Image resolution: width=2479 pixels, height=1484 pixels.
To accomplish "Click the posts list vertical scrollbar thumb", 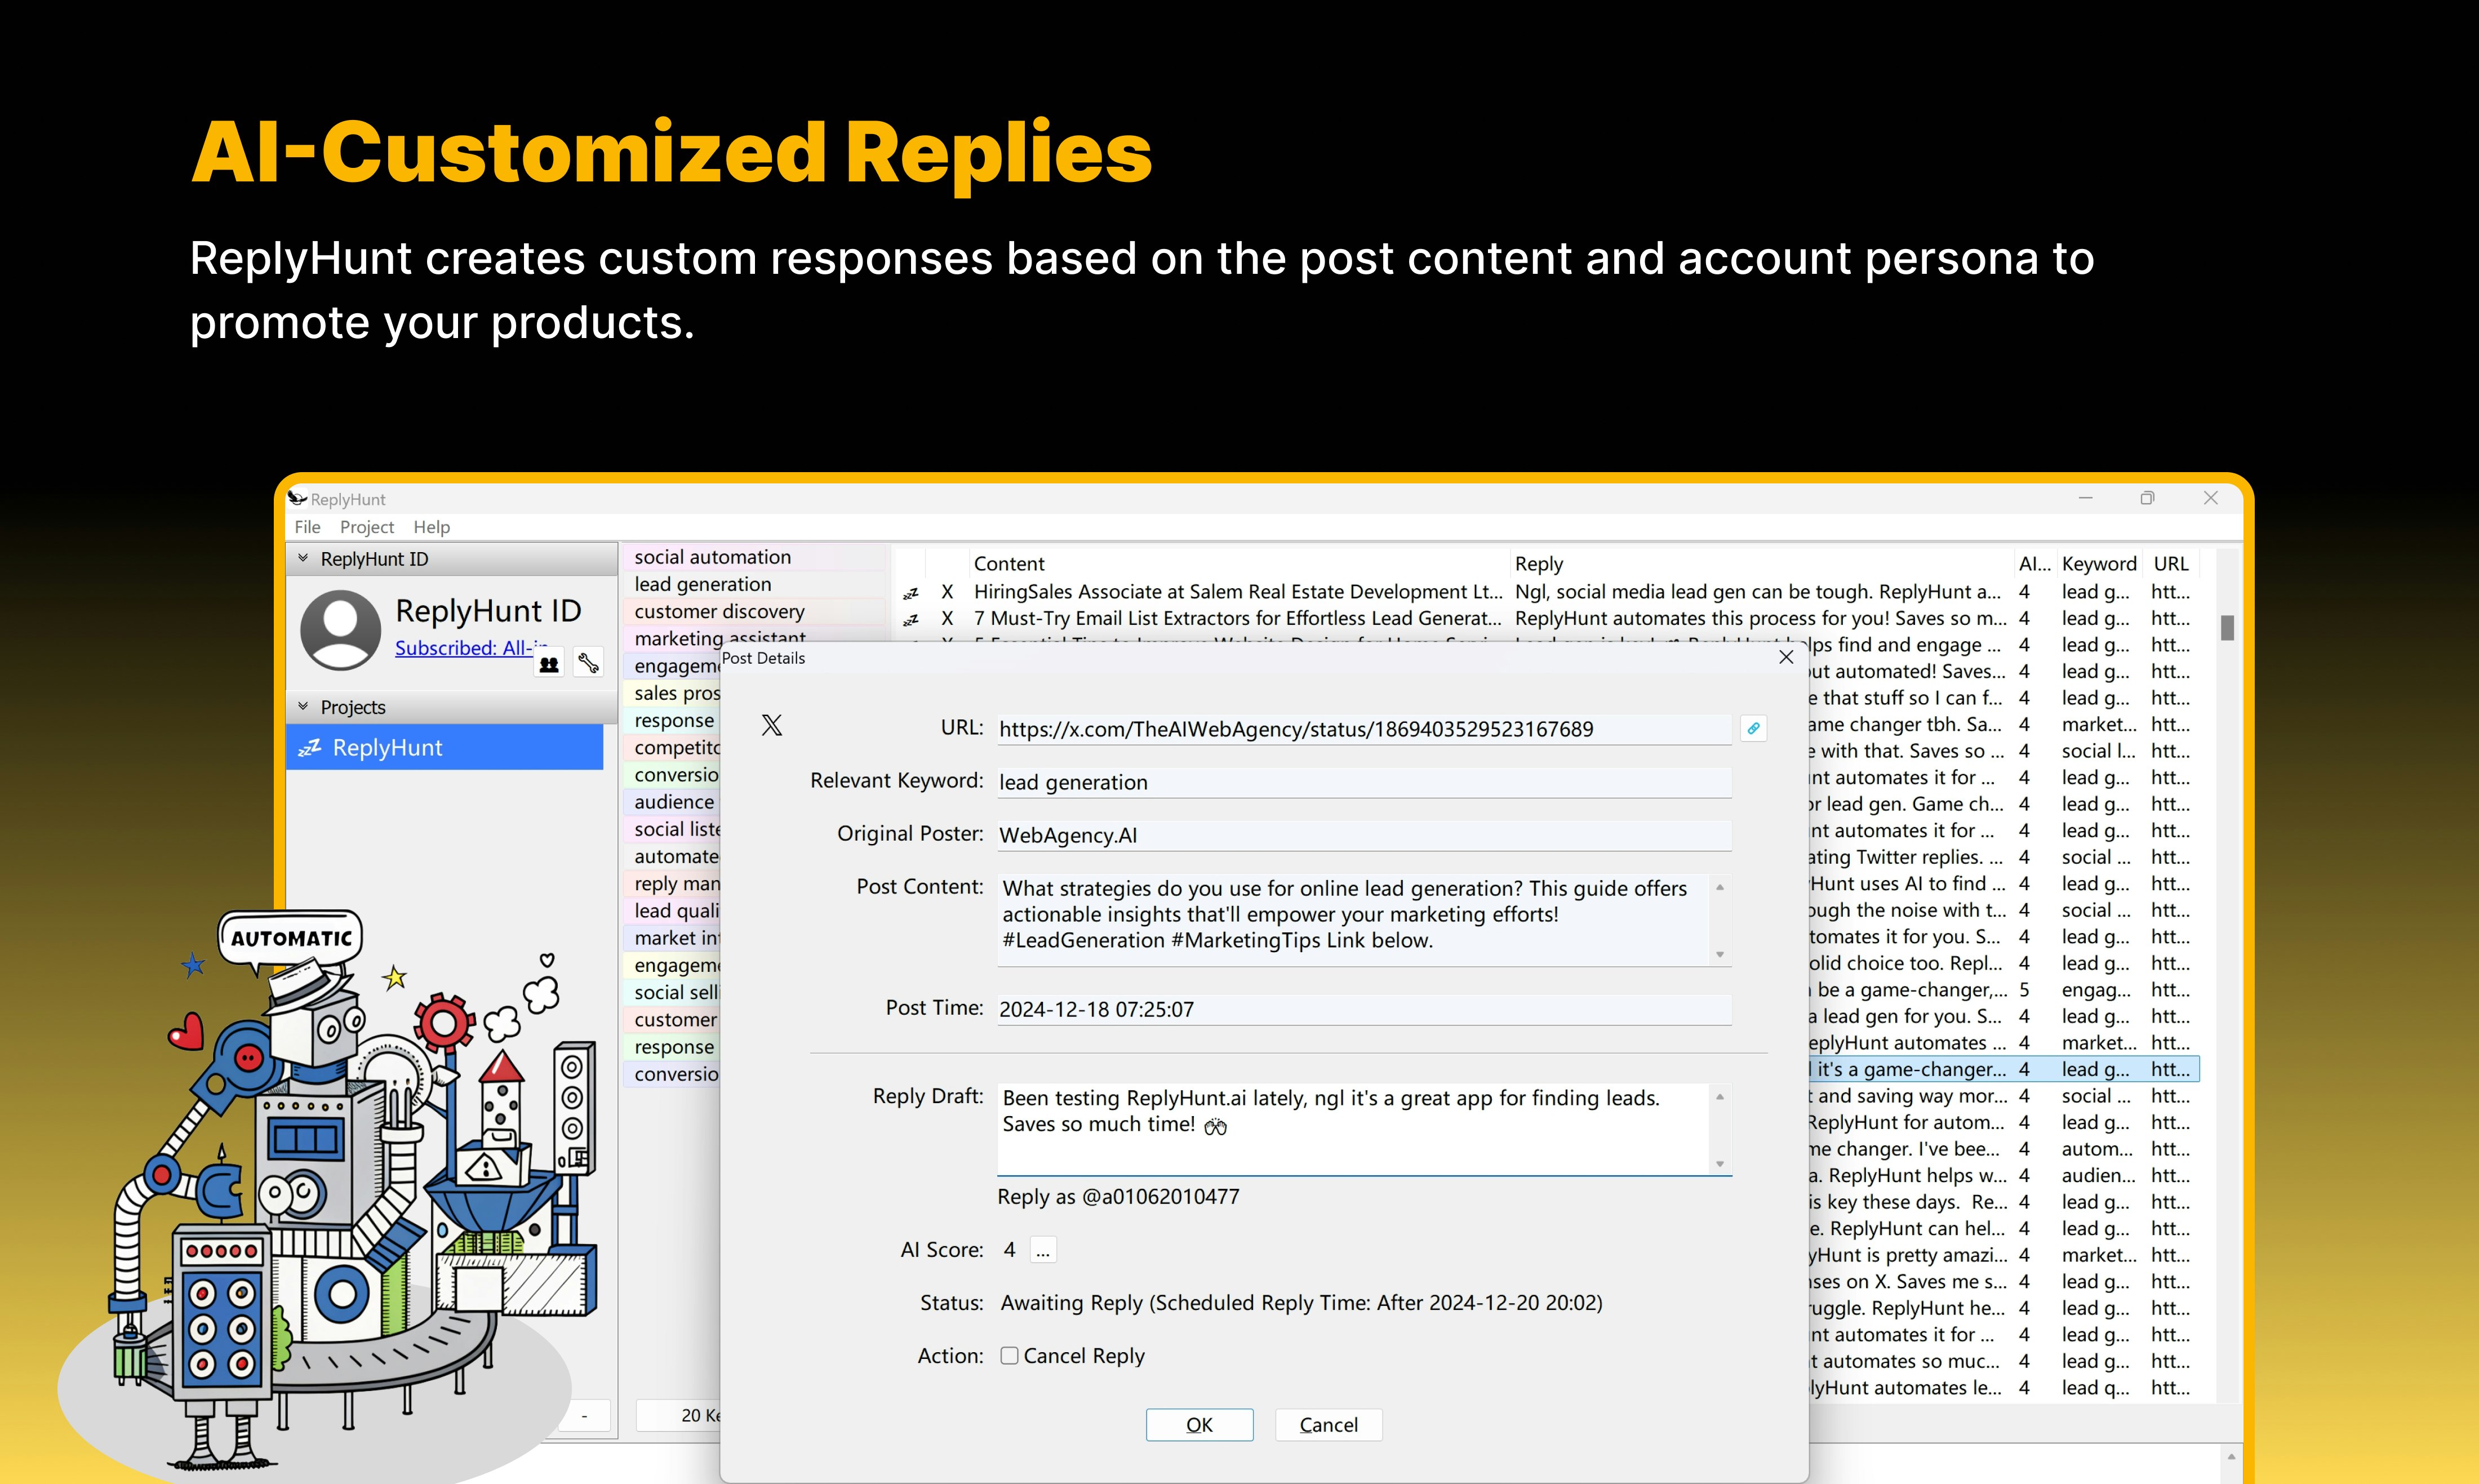I will pos(2227,628).
